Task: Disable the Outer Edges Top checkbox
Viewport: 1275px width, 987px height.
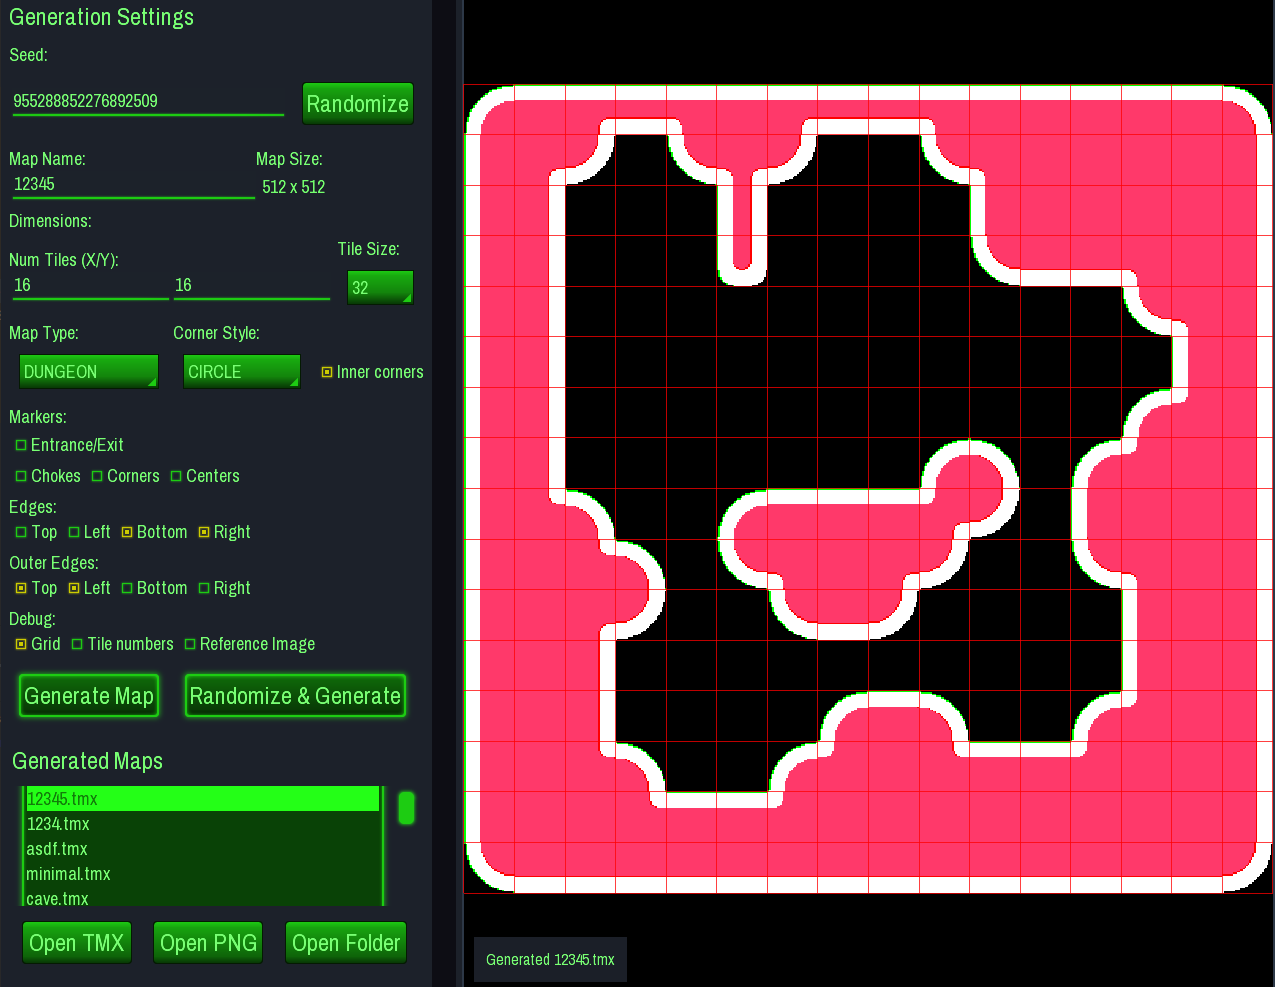Action: point(21,588)
